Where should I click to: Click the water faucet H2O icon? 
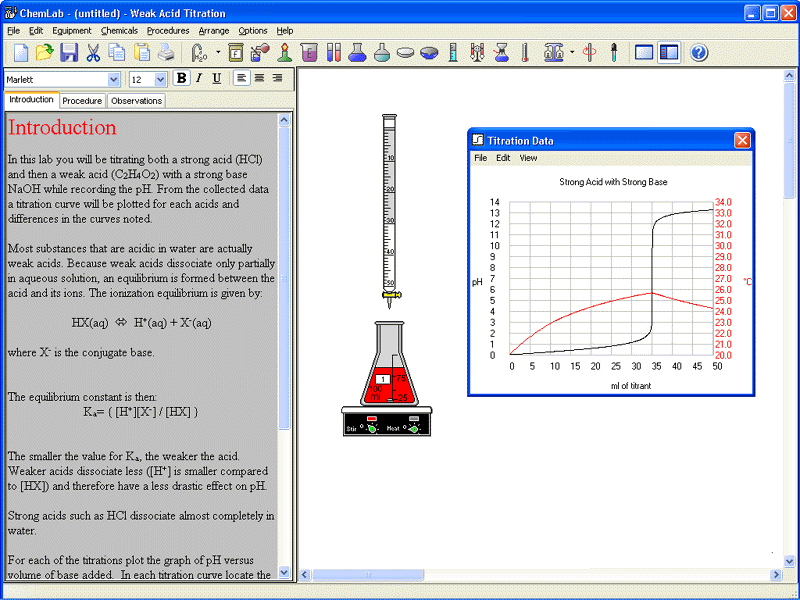click(x=198, y=53)
